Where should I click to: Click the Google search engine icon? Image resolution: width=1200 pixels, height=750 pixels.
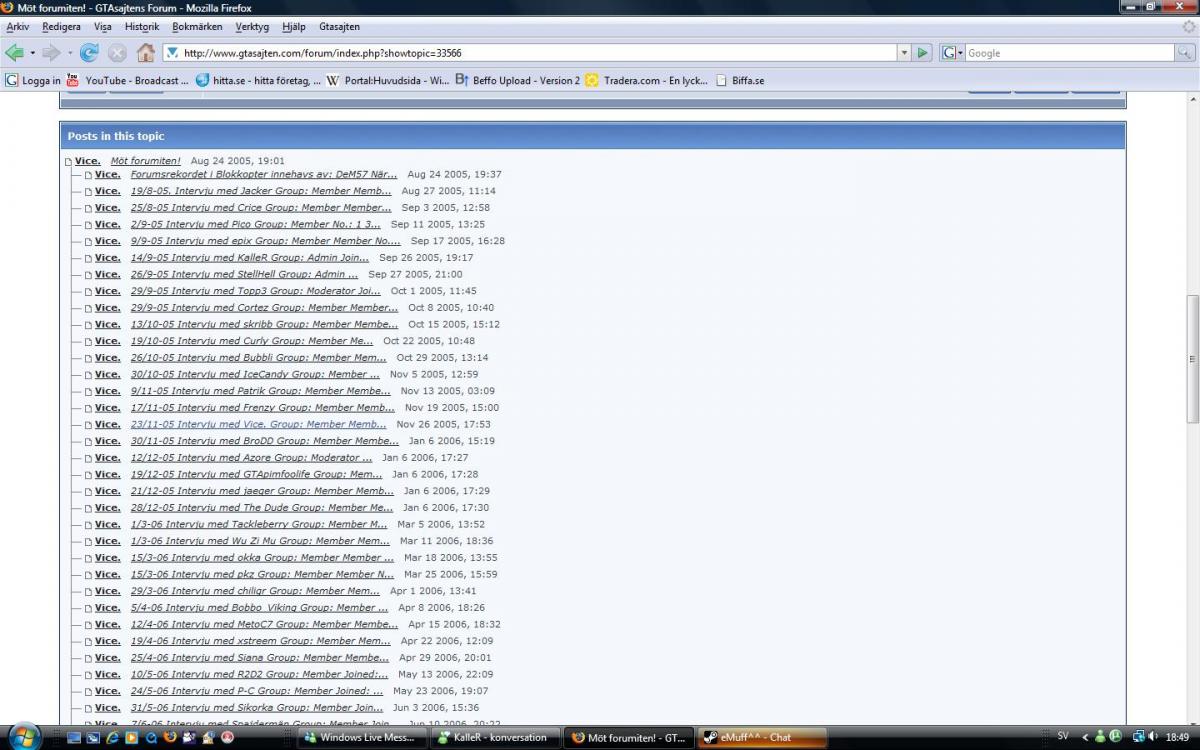948,53
